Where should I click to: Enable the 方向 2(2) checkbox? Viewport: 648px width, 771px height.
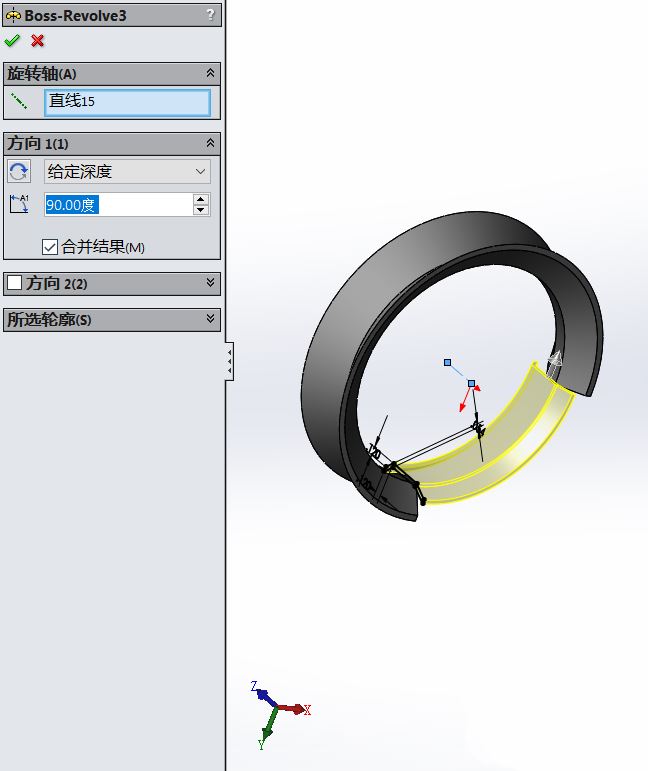tap(14, 283)
